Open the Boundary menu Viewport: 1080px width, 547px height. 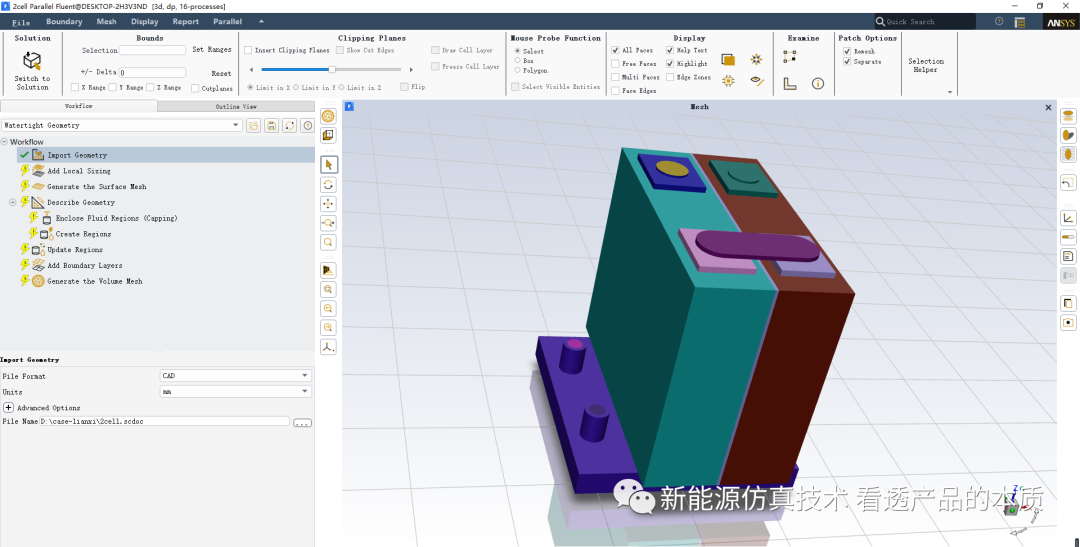point(64,21)
